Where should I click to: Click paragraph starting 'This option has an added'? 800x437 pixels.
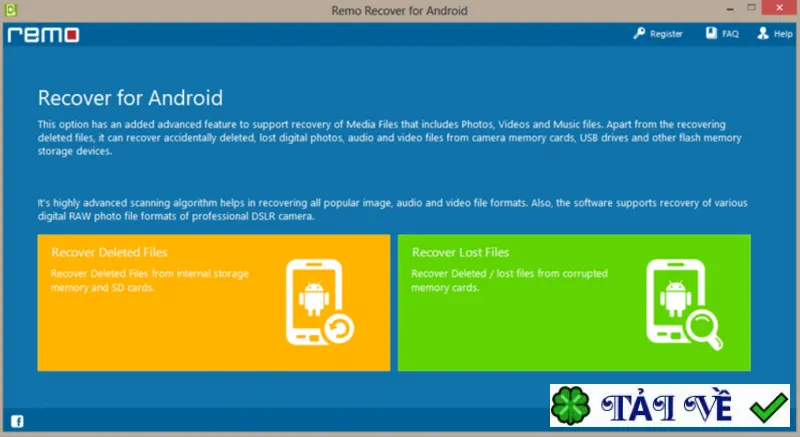pos(389,138)
